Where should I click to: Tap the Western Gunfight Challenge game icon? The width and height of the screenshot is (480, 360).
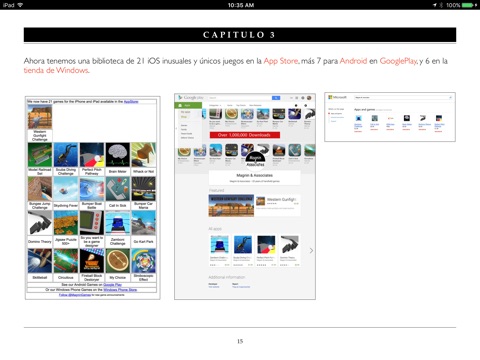[40, 117]
